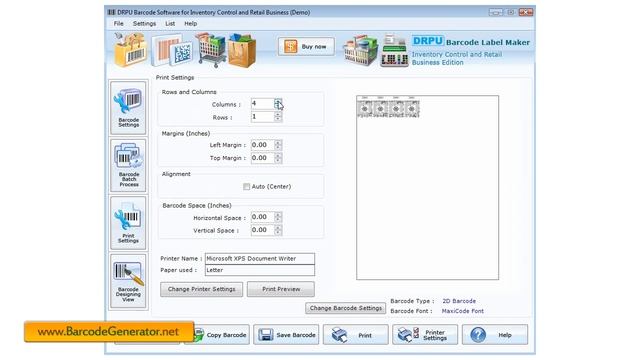Click the Top Margin value field
Screen dimensions: 640x360
coord(262,158)
